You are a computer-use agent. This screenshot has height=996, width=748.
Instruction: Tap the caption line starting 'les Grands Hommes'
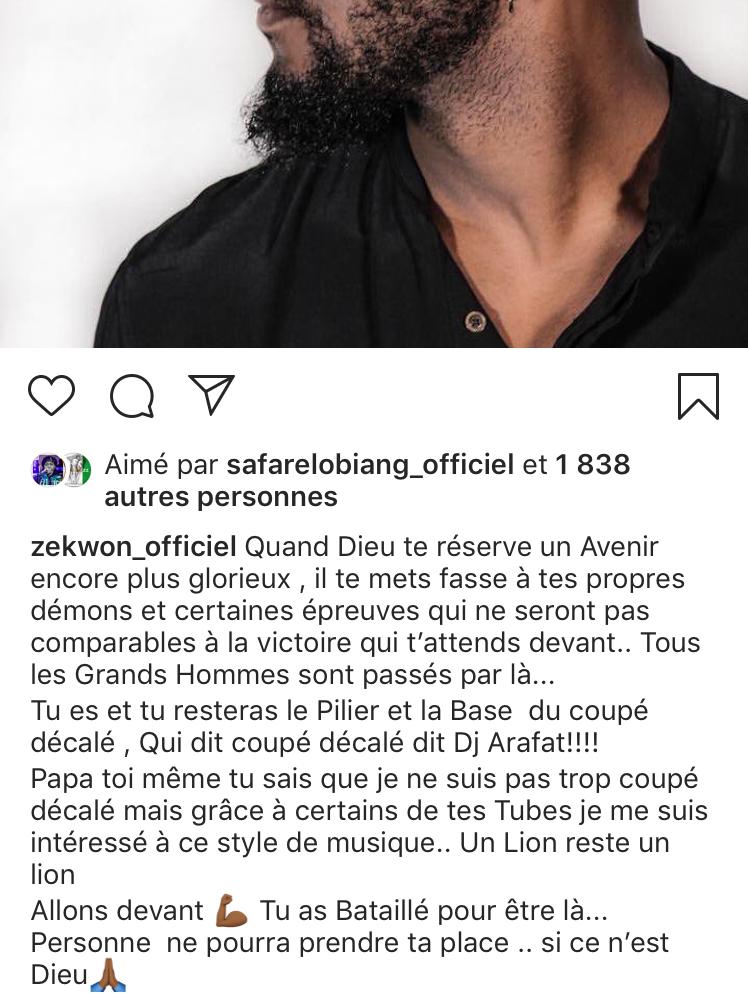pyautogui.click(x=293, y=675)
